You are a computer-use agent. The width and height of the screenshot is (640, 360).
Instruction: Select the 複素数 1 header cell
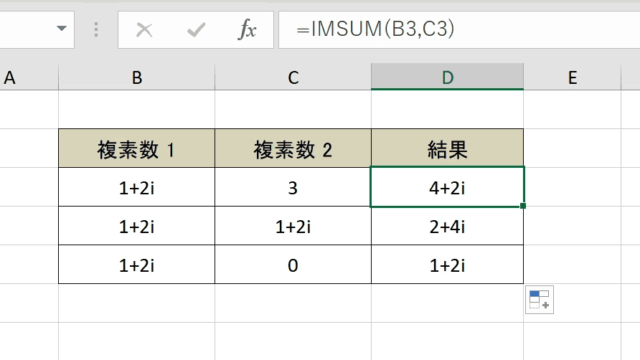pos(136,148)
